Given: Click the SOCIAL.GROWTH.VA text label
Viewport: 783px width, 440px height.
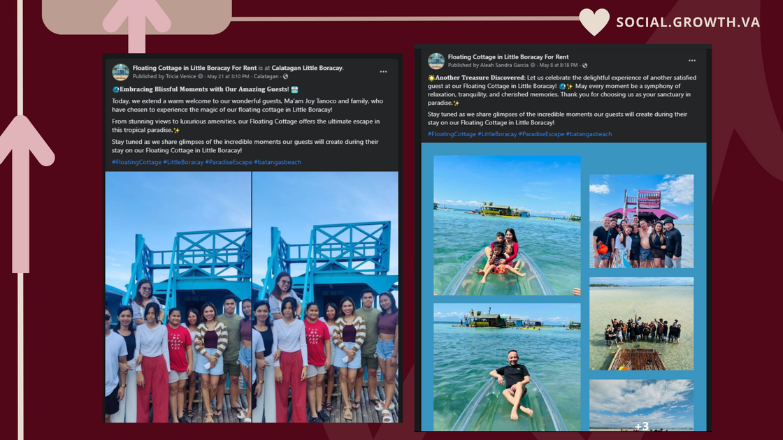Looking at the screenshot, I should 688,22.
